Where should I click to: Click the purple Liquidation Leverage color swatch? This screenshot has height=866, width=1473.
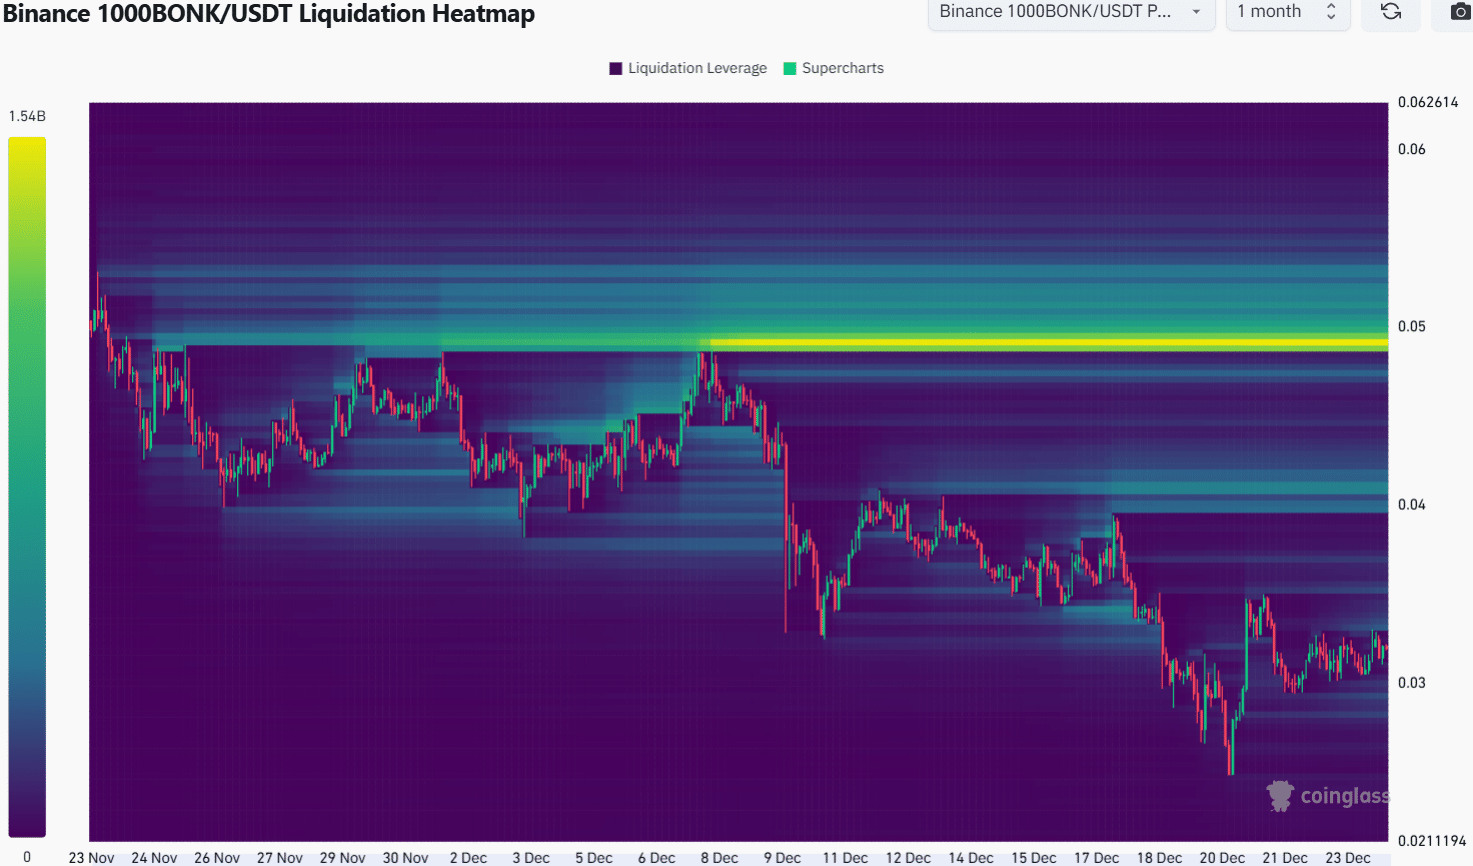point(616,68)
